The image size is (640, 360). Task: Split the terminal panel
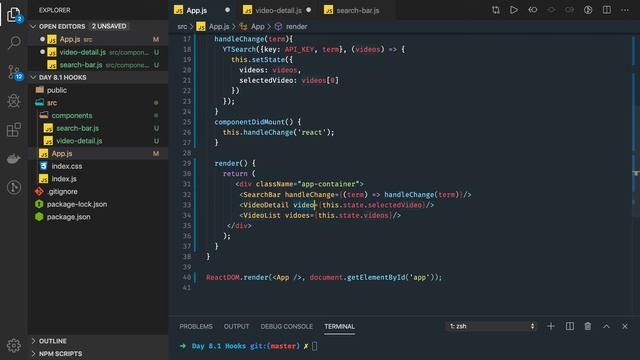[x=570, y=326]
